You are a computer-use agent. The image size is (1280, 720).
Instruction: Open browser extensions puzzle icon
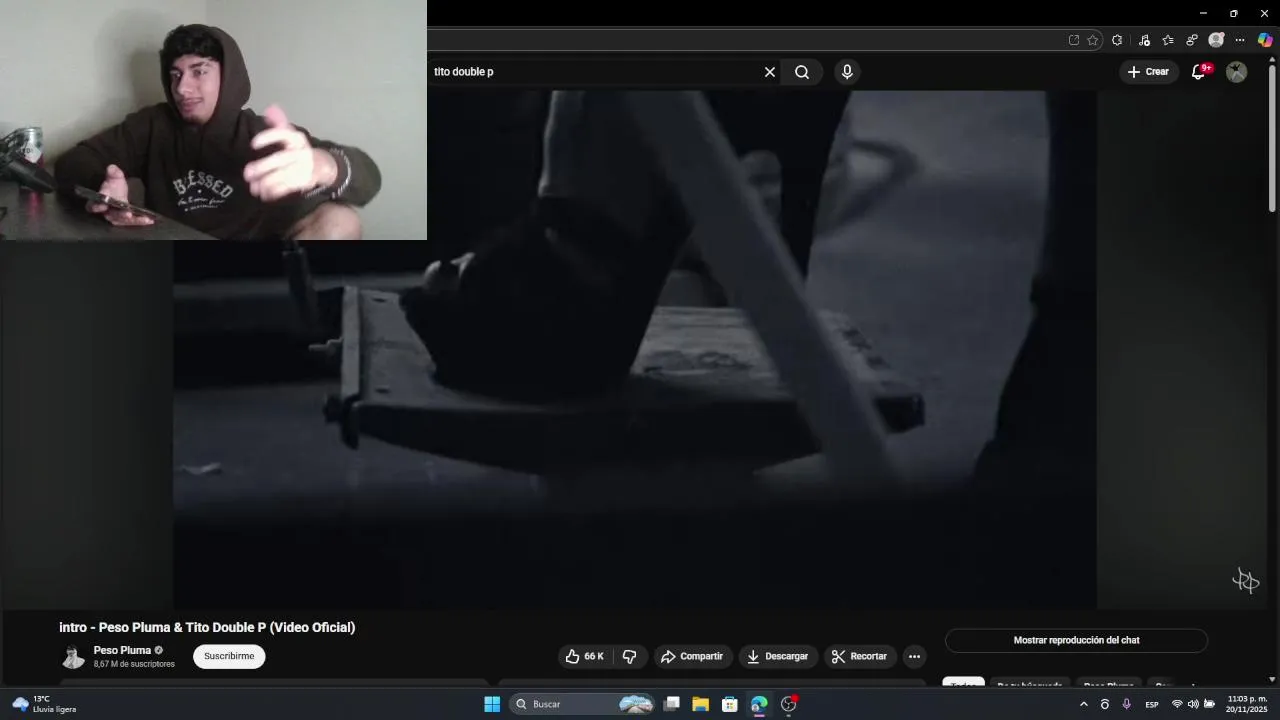point(1117,40)
